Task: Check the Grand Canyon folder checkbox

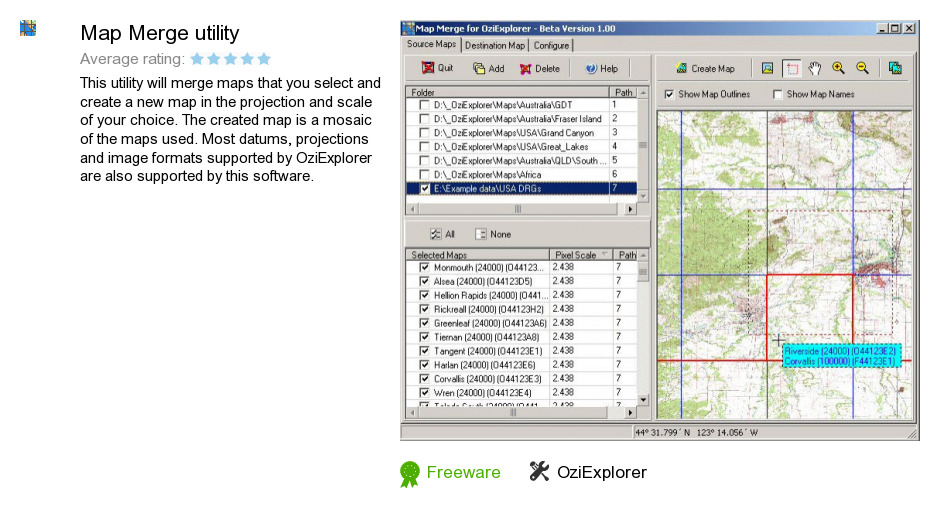Action: click(x=424, y=132)
